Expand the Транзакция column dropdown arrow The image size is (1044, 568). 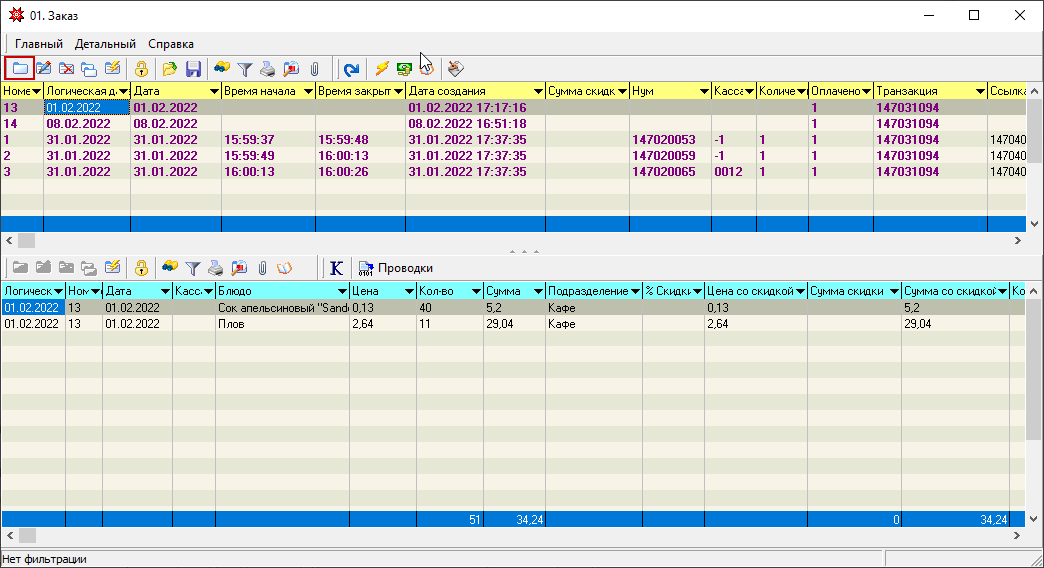pyautogui.click(x=979, y=91)
